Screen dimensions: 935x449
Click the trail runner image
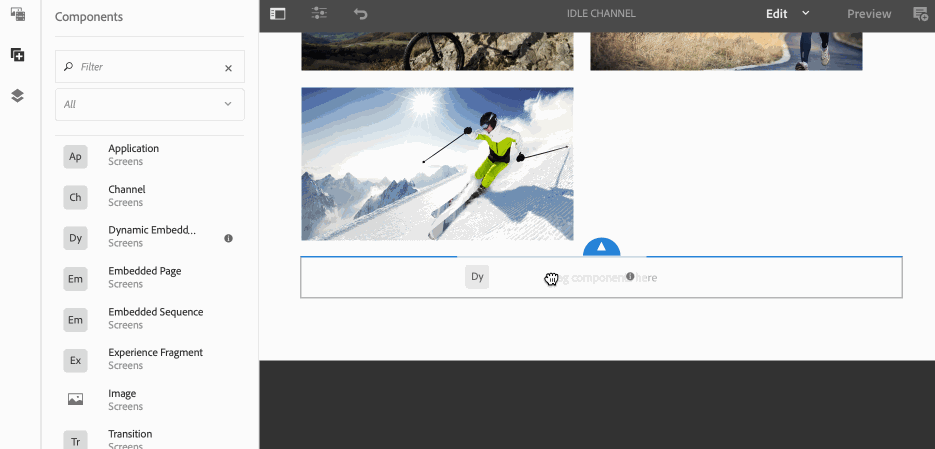tap(726, 51)
